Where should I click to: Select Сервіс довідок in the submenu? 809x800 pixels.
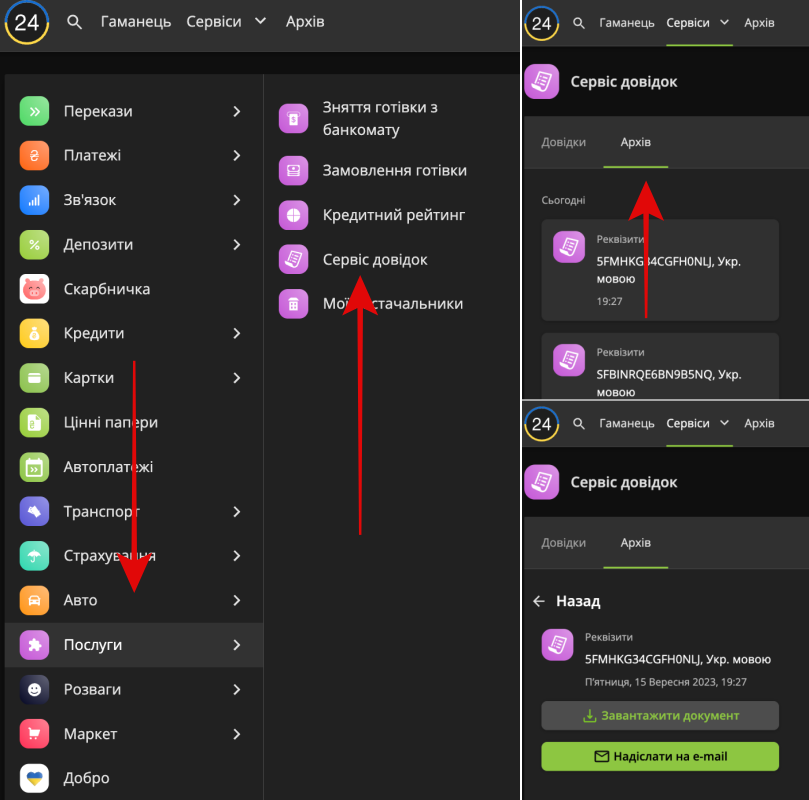pos(374,260)
